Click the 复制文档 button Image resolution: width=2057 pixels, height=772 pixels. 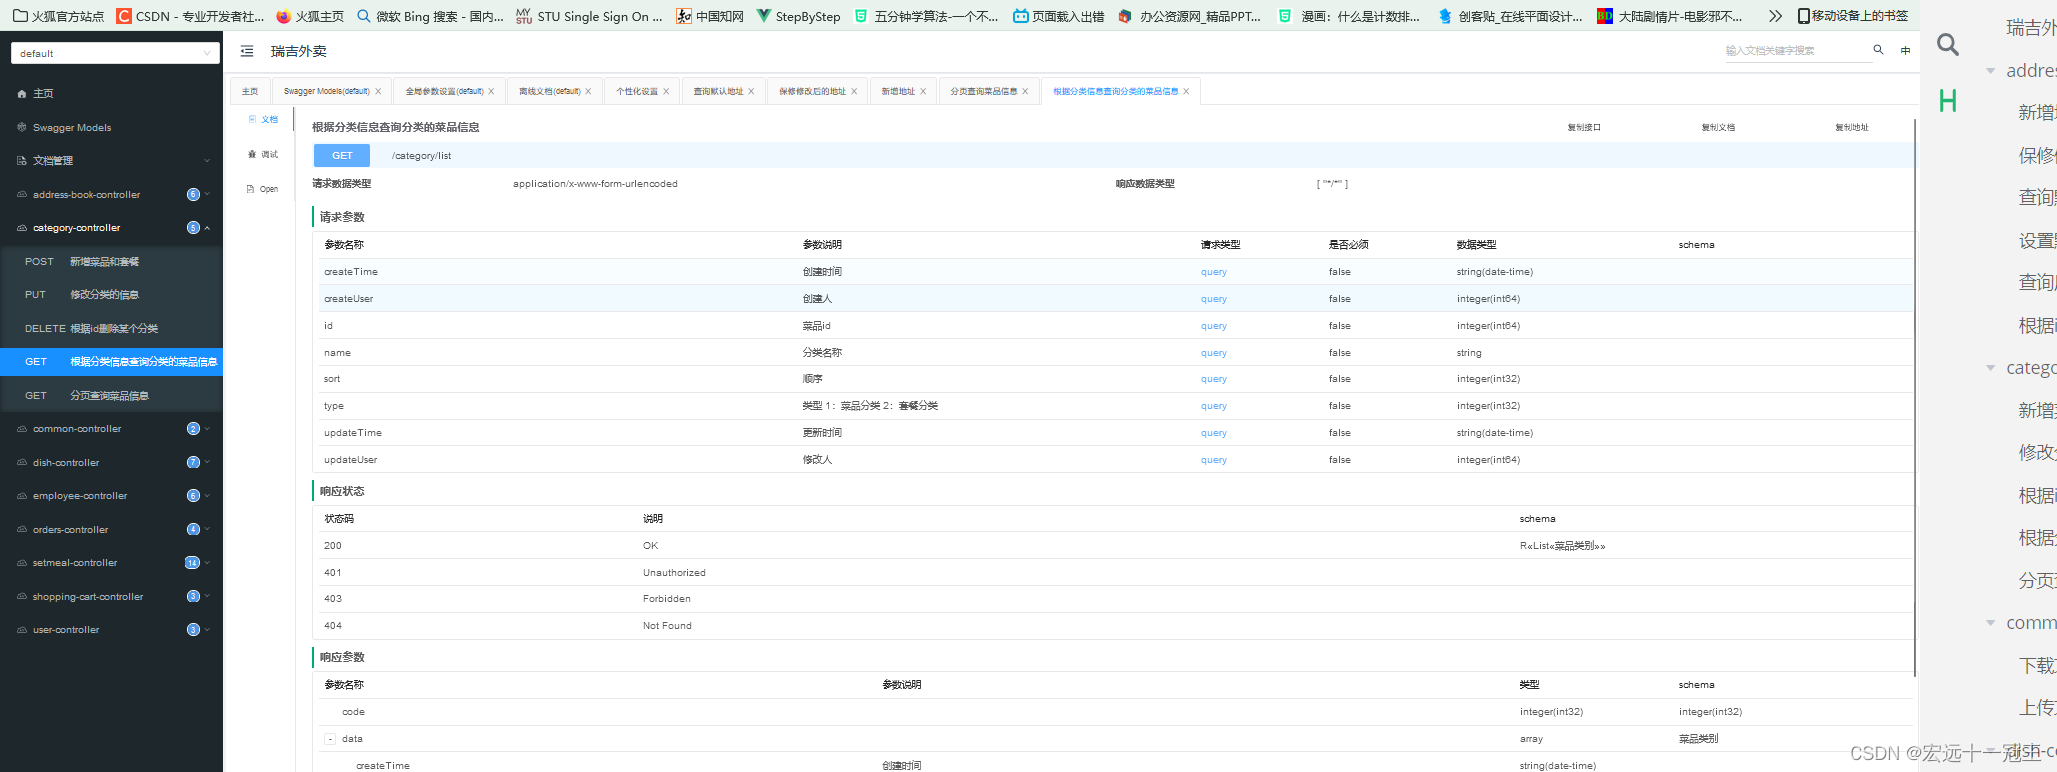1718,128
